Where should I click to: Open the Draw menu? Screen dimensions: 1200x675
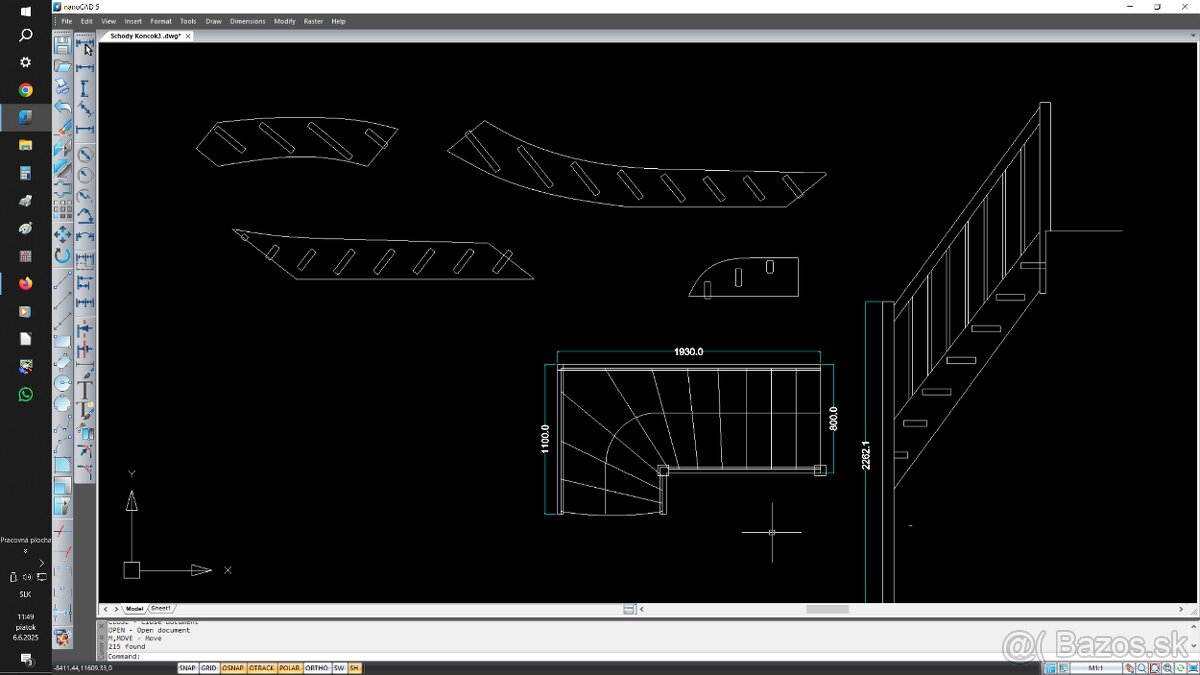coord(213,21)
